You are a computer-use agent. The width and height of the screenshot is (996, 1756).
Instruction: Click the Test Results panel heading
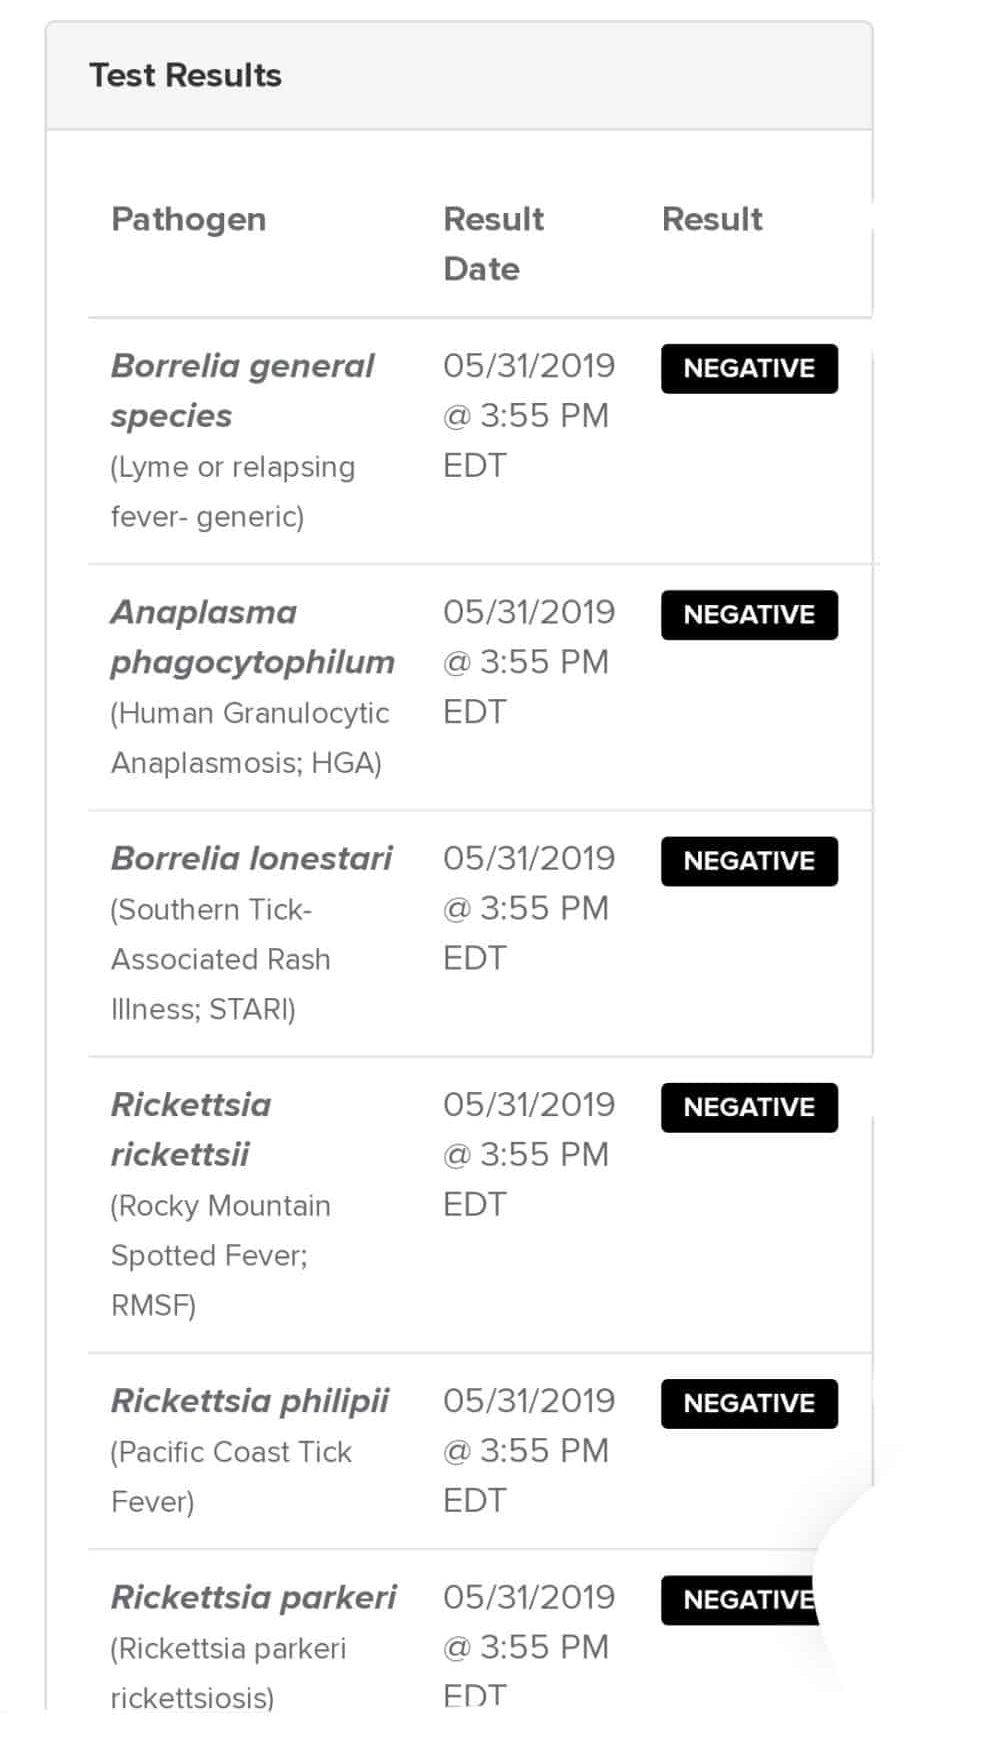tap(186, 76)
